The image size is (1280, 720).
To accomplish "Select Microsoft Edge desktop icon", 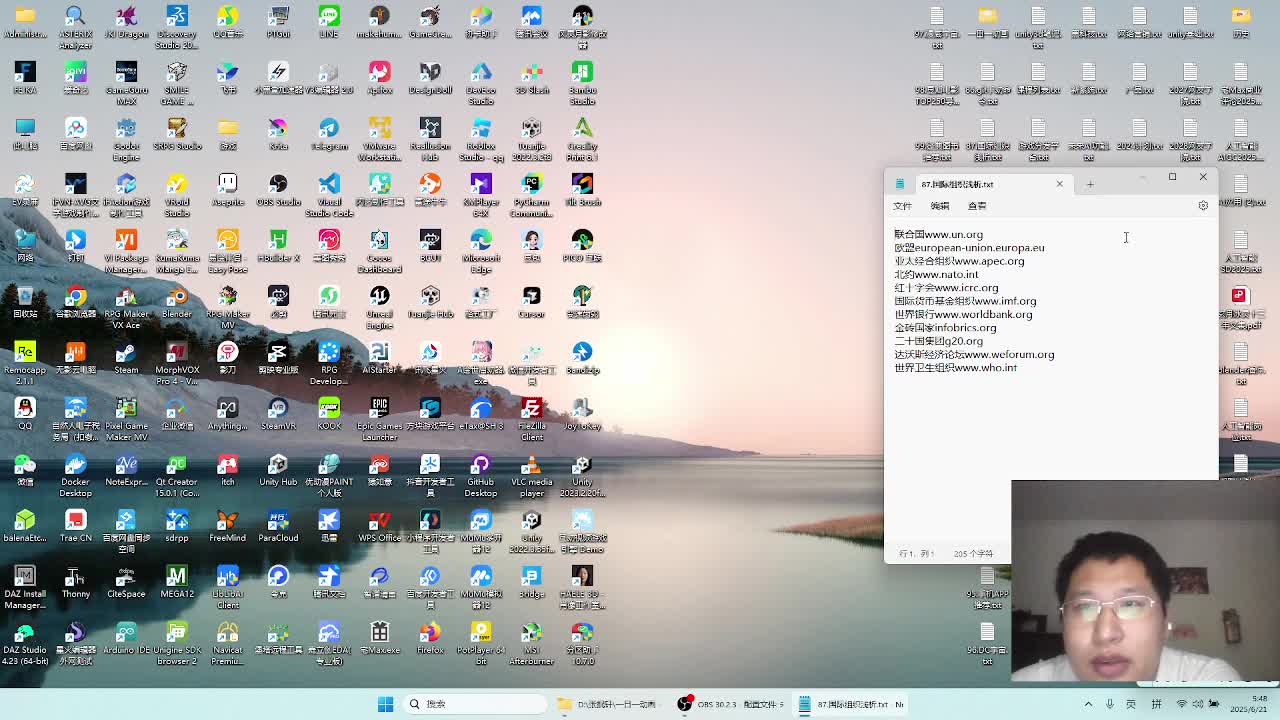I will click(481, 250).
